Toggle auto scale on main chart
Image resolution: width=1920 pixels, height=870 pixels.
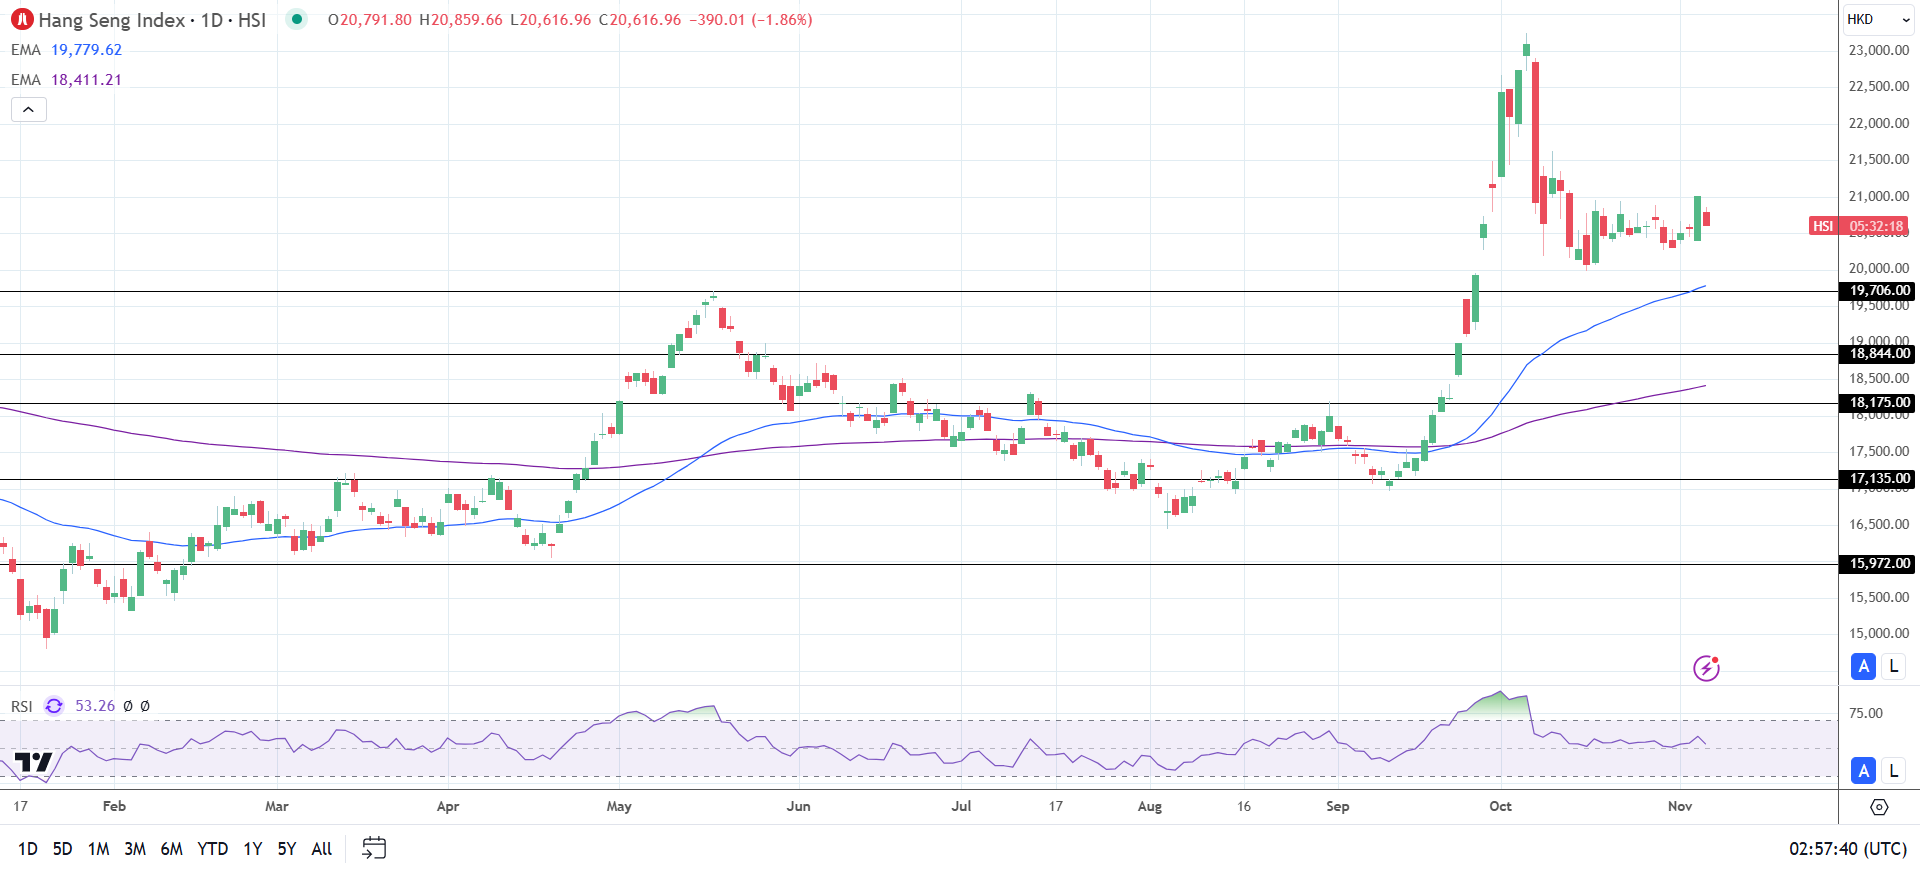pyautogui.click(x=1863, y=666)
